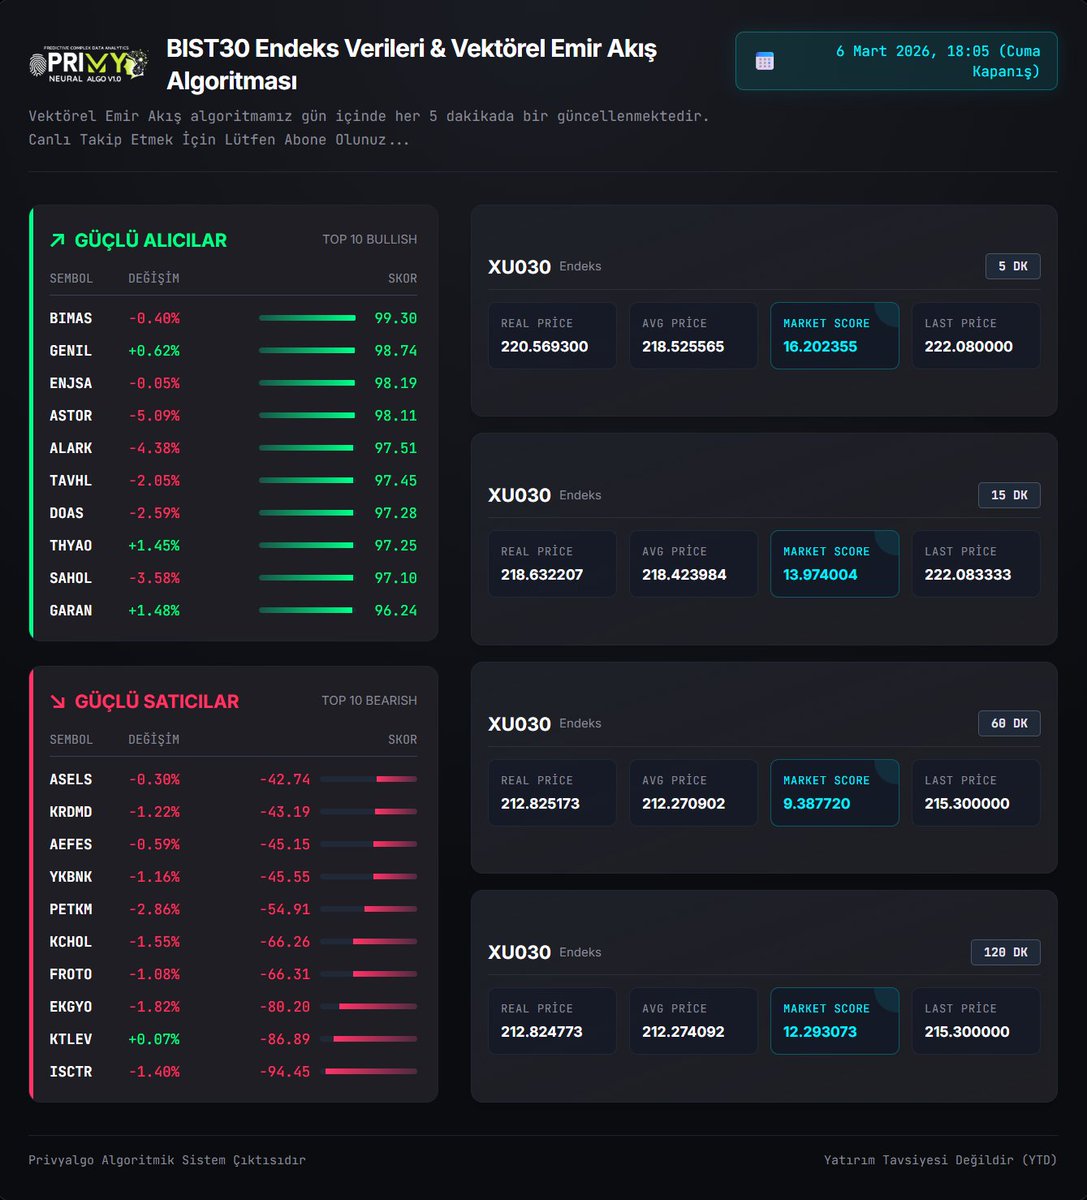Click Real Price 218.632207 card
The image size is (1087, 1200).
tap(552, 564)
